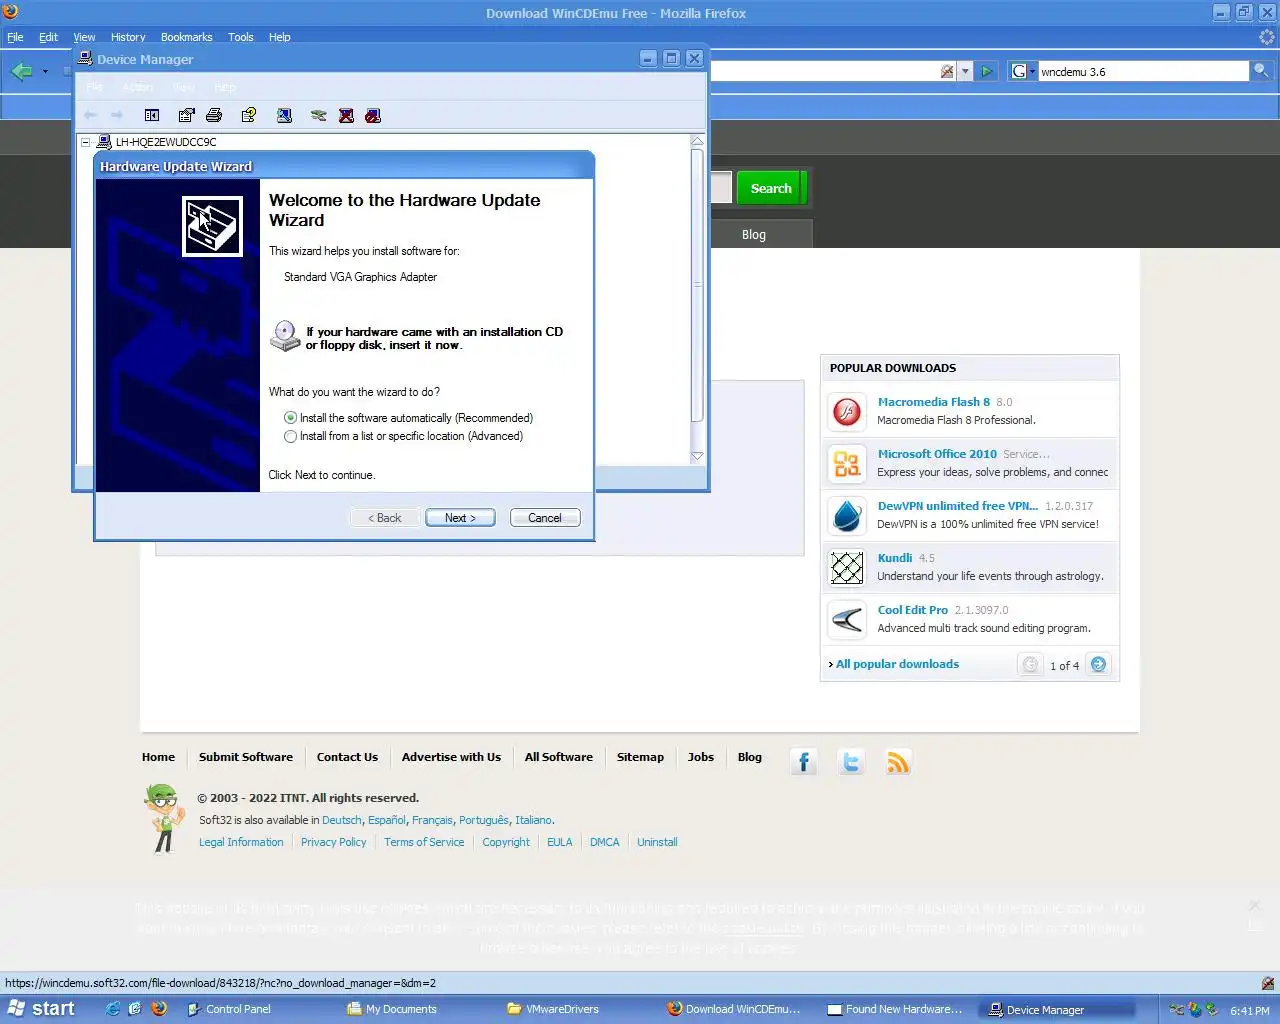The width and height of the screenshot is (1280, 1024).
Task: Click Show/Hide Console Tree icon in Device Manager
Action: pos(152,116)
